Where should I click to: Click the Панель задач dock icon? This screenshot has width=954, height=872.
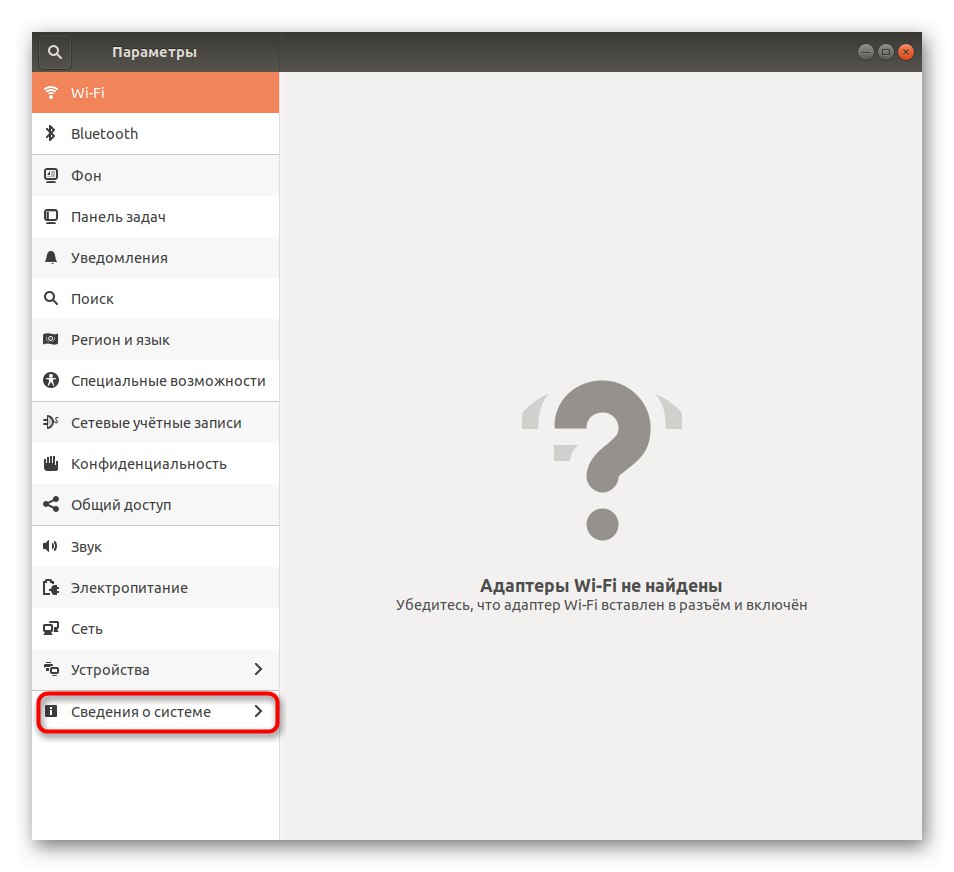pos(51,216)
